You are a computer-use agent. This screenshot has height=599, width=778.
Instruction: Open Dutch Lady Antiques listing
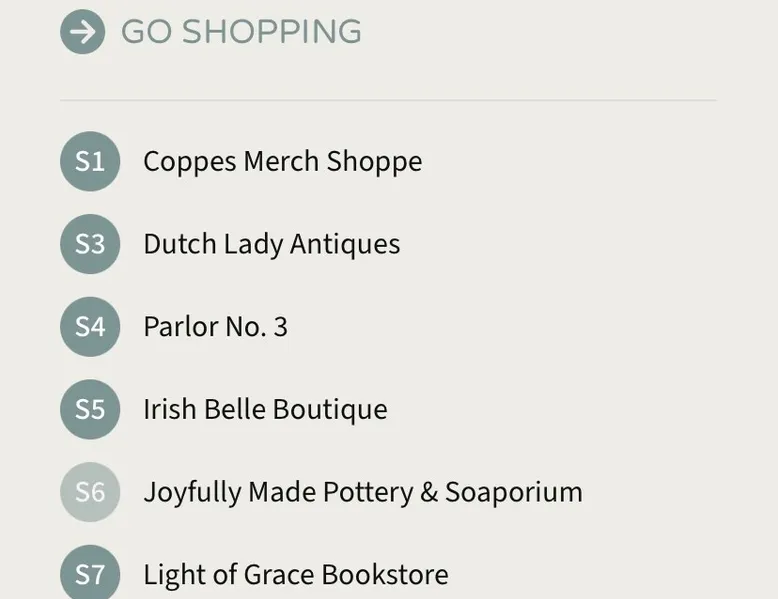(272, 244)
